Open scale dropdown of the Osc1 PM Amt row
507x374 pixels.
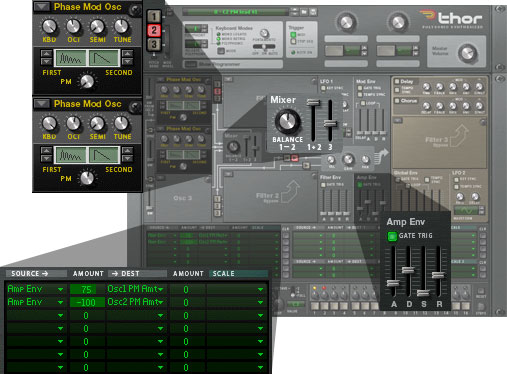pos(260,289)
